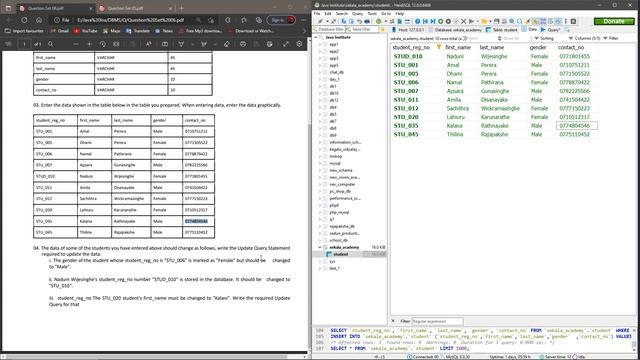Expand the school_db database node
The width and height of the screenshot is (640, 360).
tap(320, 240)
